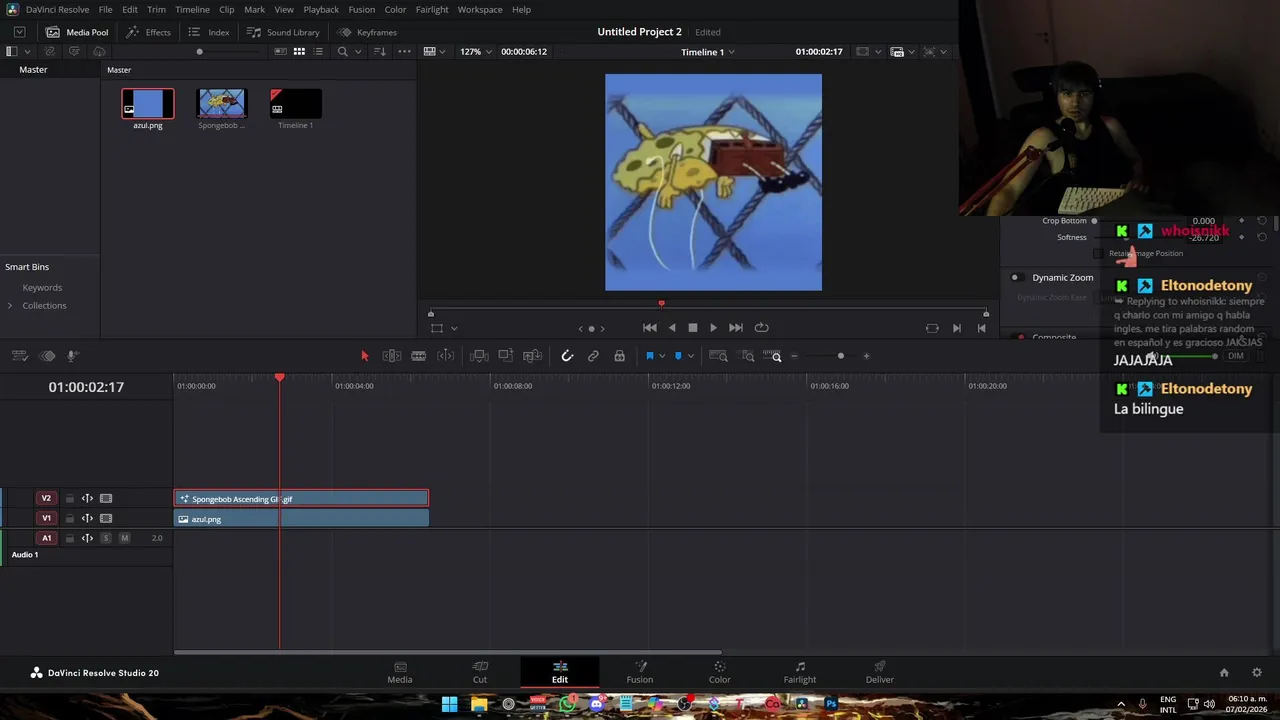This screenshot has width=1280, height=720.
Task: Switch to the Fairlight page tab
Action: pyautogui.click(x=799, y=672)
